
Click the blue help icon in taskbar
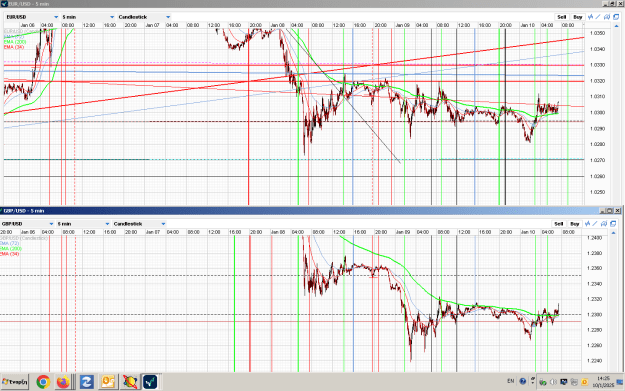(x=523, y=381)
